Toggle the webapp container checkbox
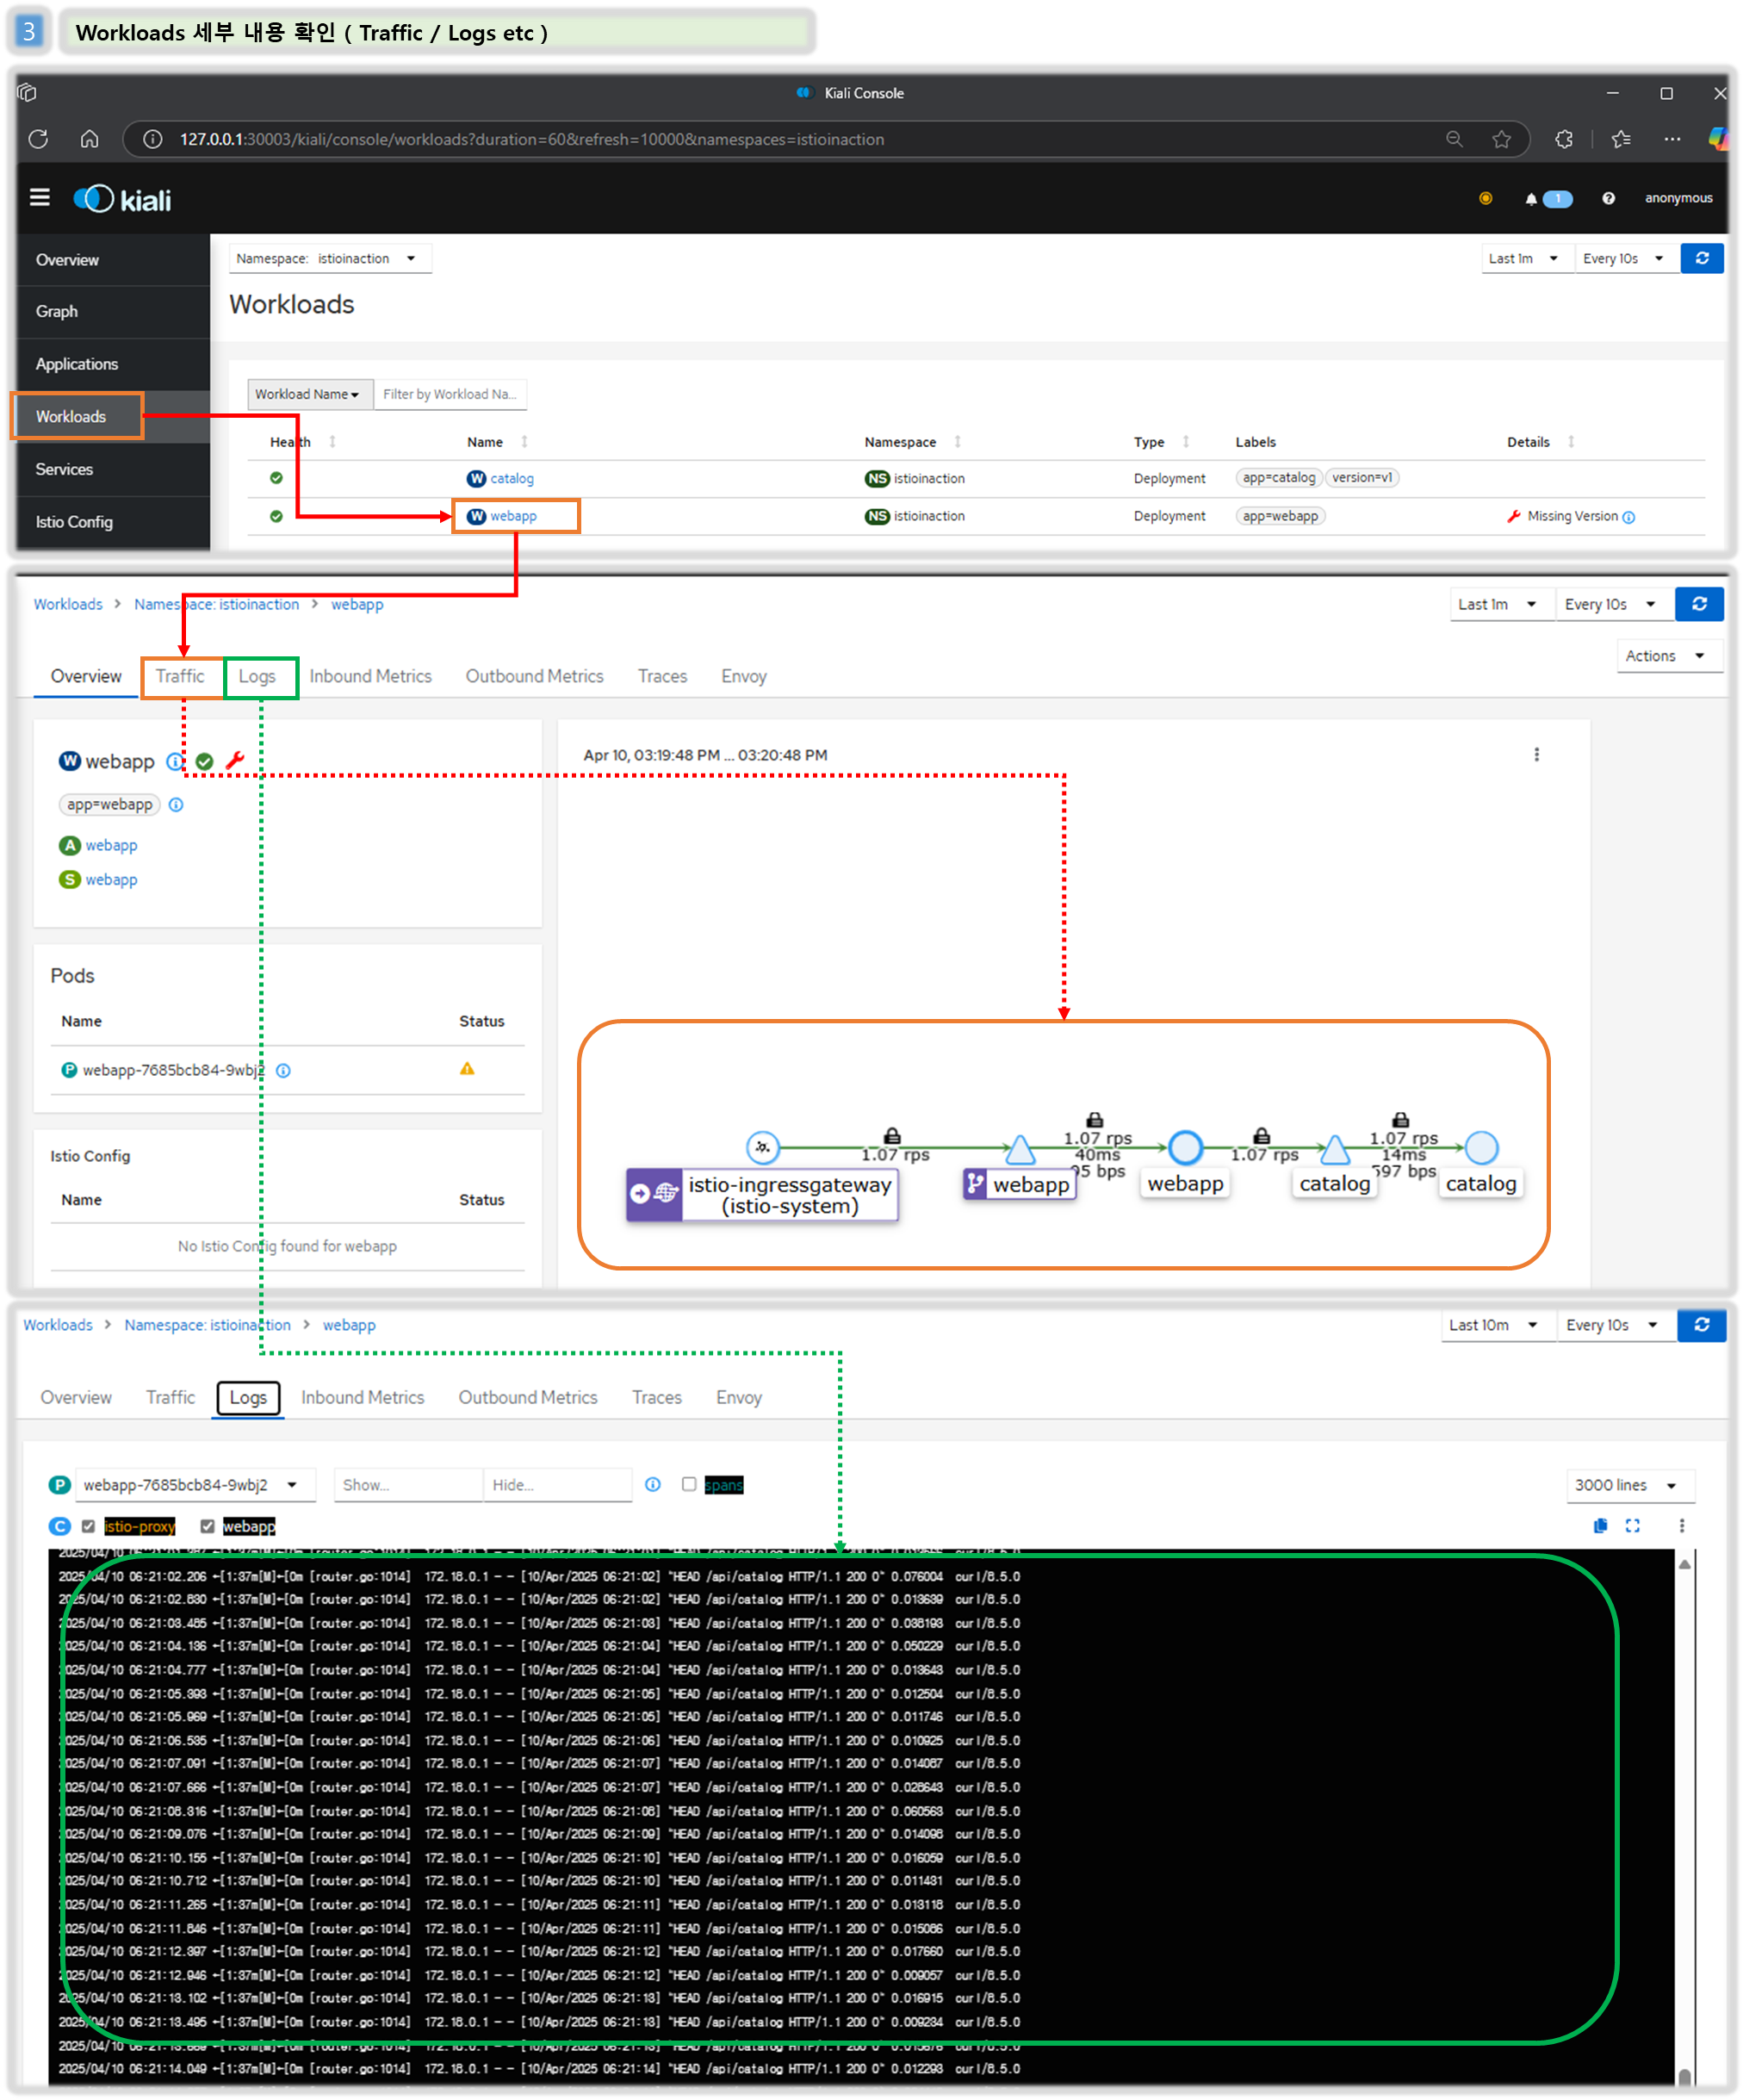The image size is (1743, 2100). (207, 1526)
